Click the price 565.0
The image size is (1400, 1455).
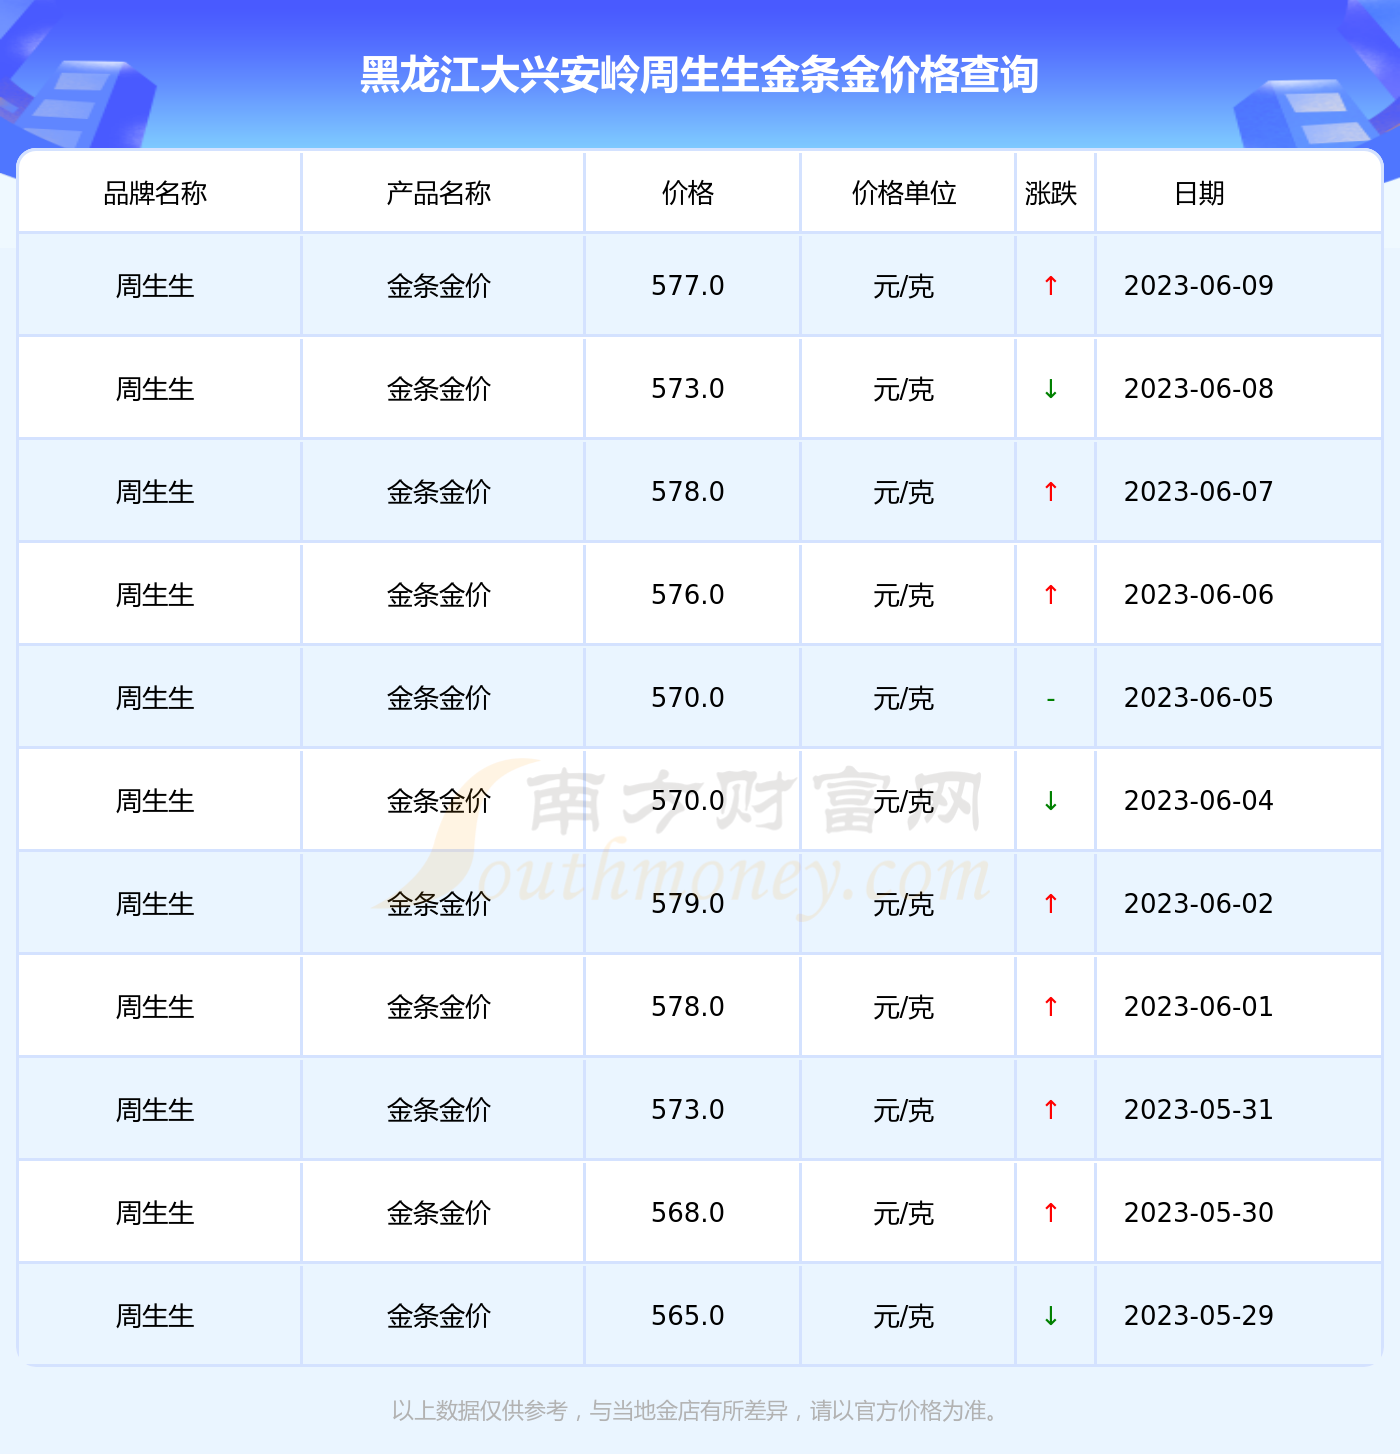tap(688, 1316)
